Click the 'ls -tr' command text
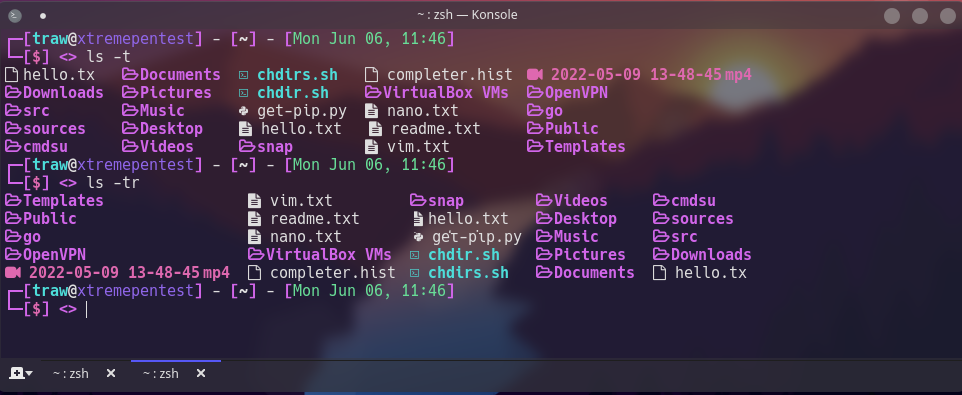The image size is (962, 395). tap(114, 183)
